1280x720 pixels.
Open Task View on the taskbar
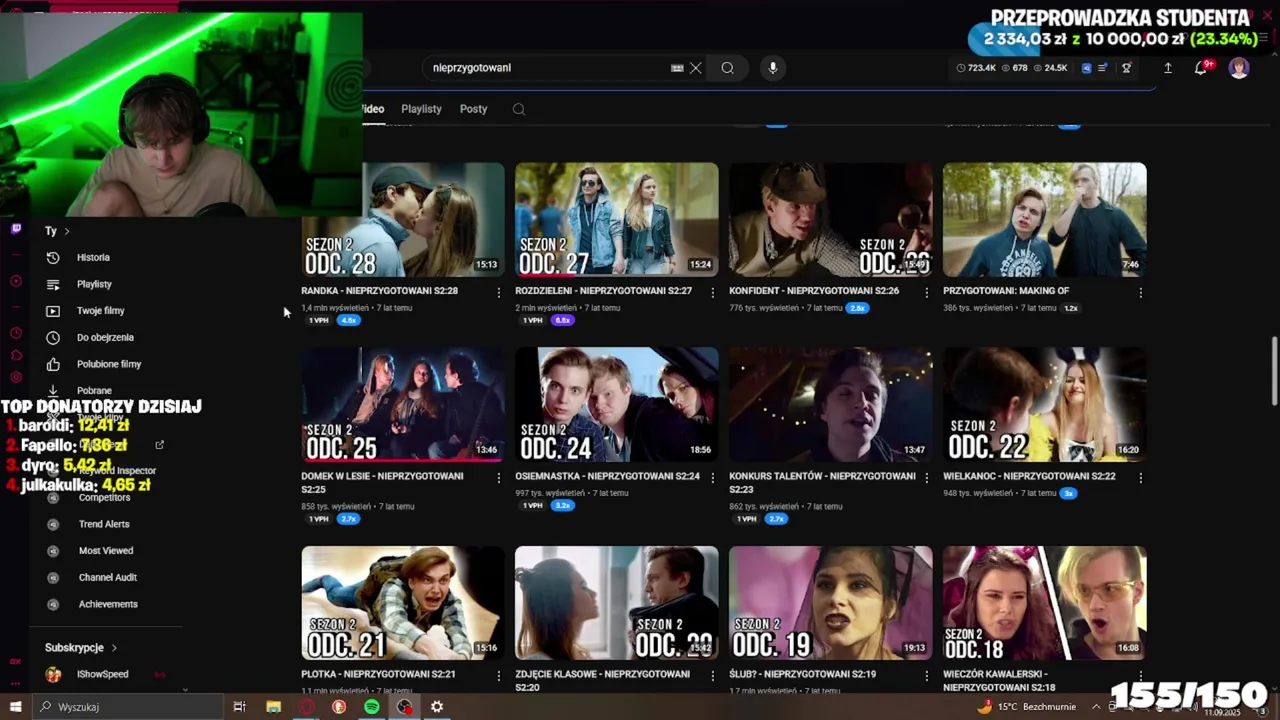coord(239,707)
